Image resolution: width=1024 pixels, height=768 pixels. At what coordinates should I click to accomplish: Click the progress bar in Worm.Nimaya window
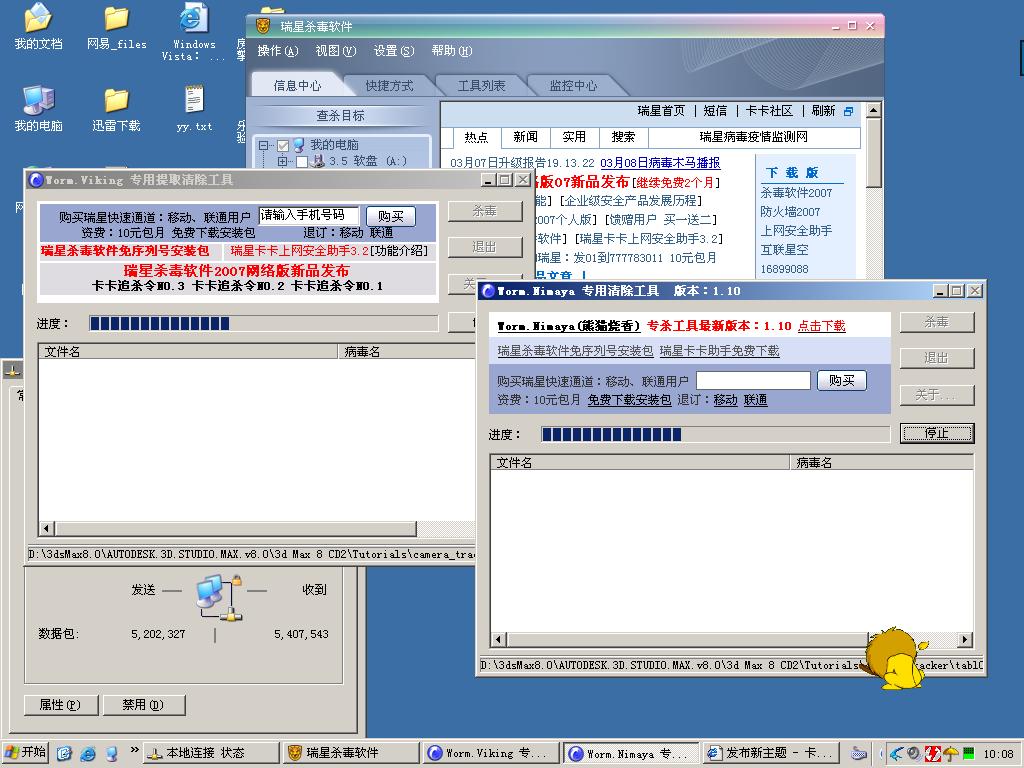[x=715, y=434]
